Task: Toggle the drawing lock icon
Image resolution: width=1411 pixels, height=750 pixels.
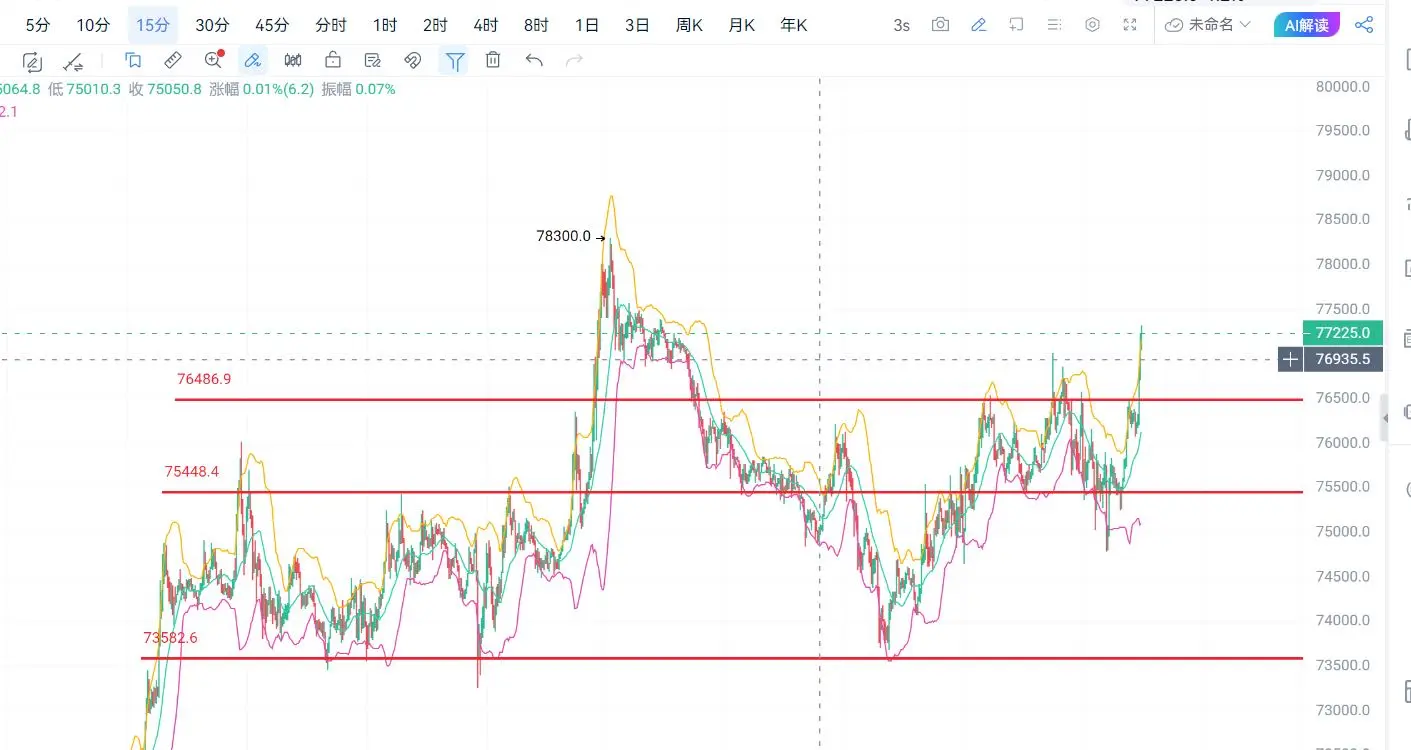Action: (333, 61)
